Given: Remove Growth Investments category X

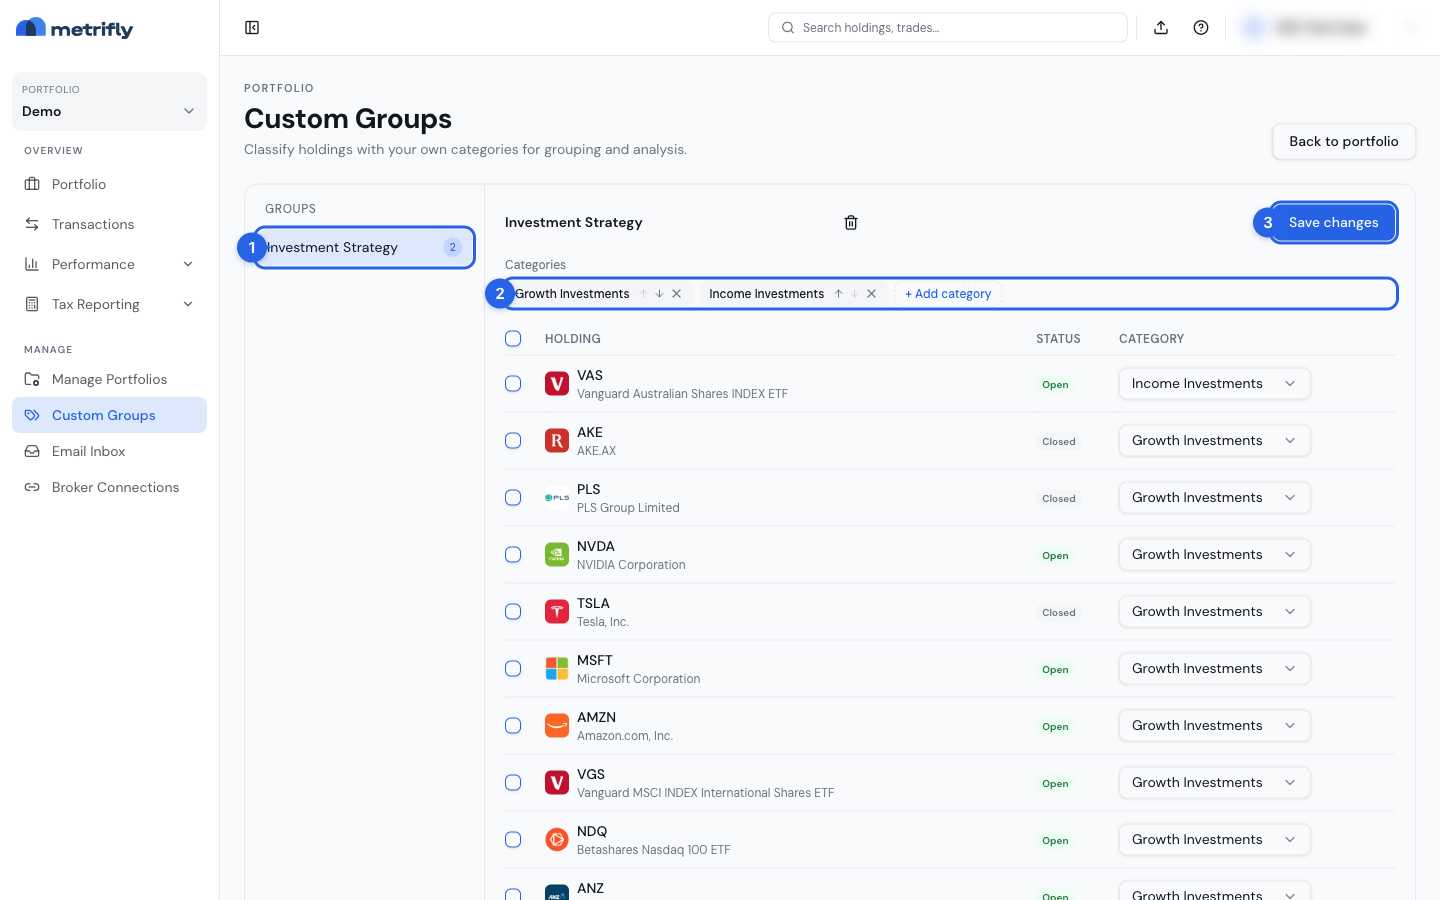Looking at the screenshot, I should click(x=677, y=294).
